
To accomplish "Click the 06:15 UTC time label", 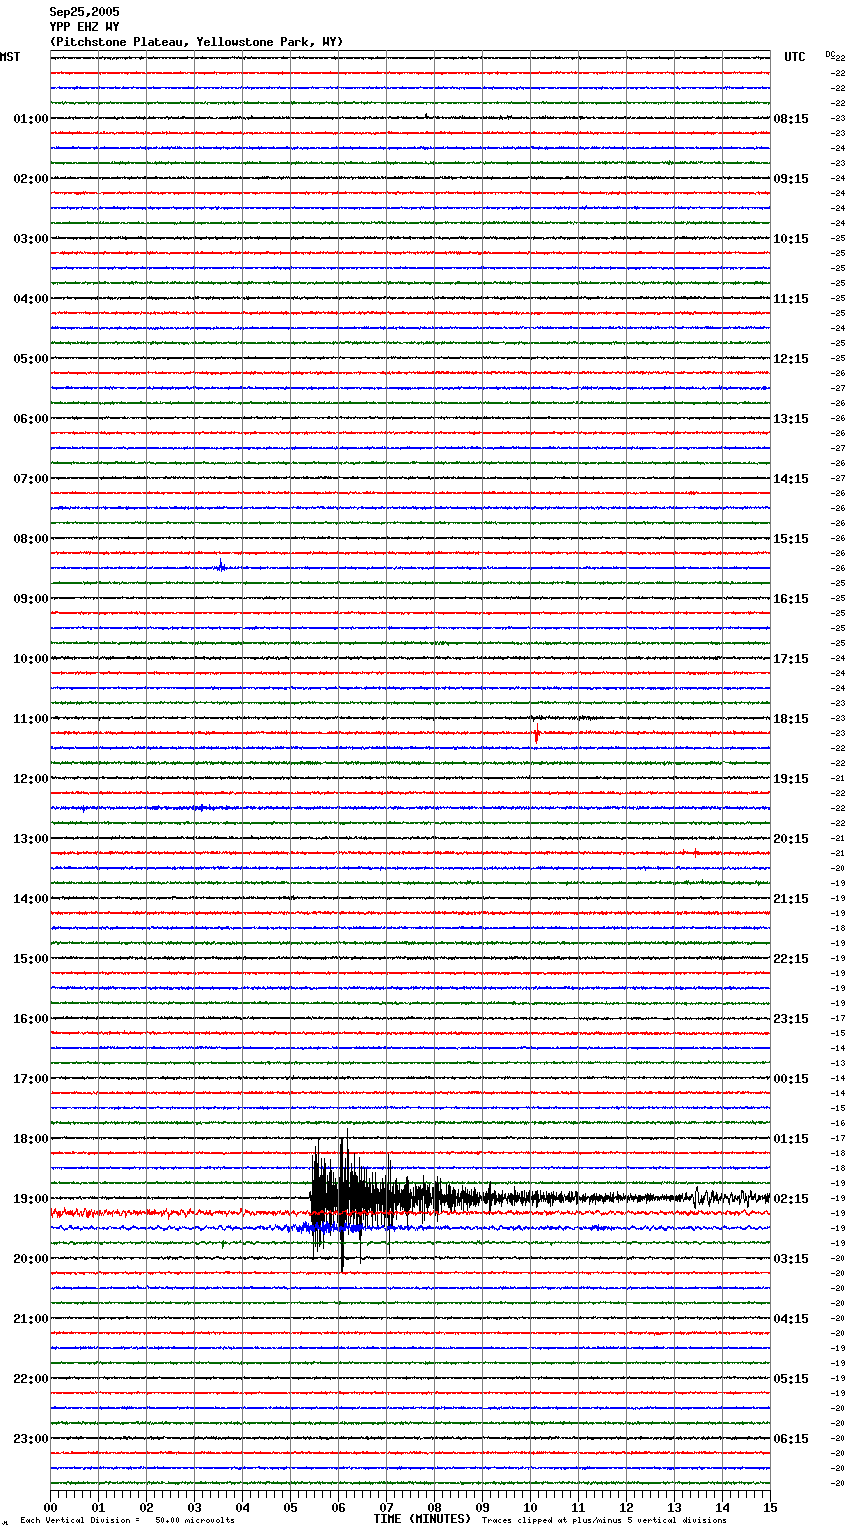I will coord(791,1439).
